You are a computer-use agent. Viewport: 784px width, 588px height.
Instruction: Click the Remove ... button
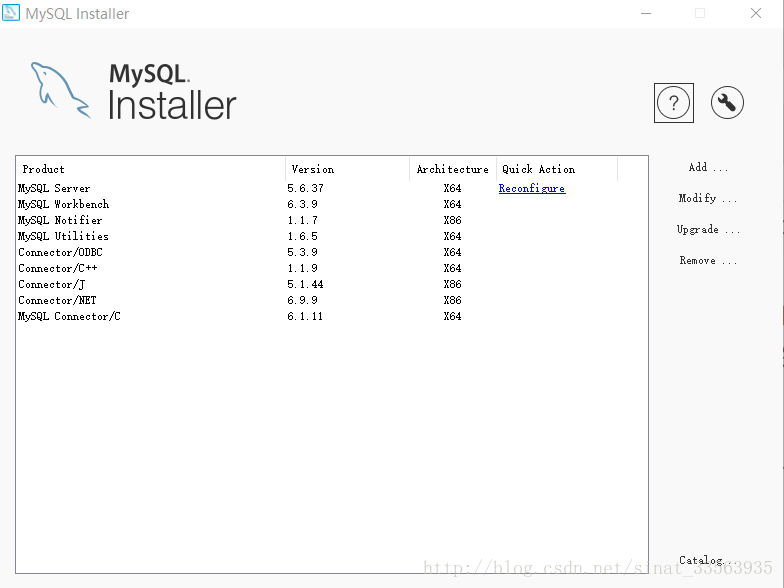point(708,260)
